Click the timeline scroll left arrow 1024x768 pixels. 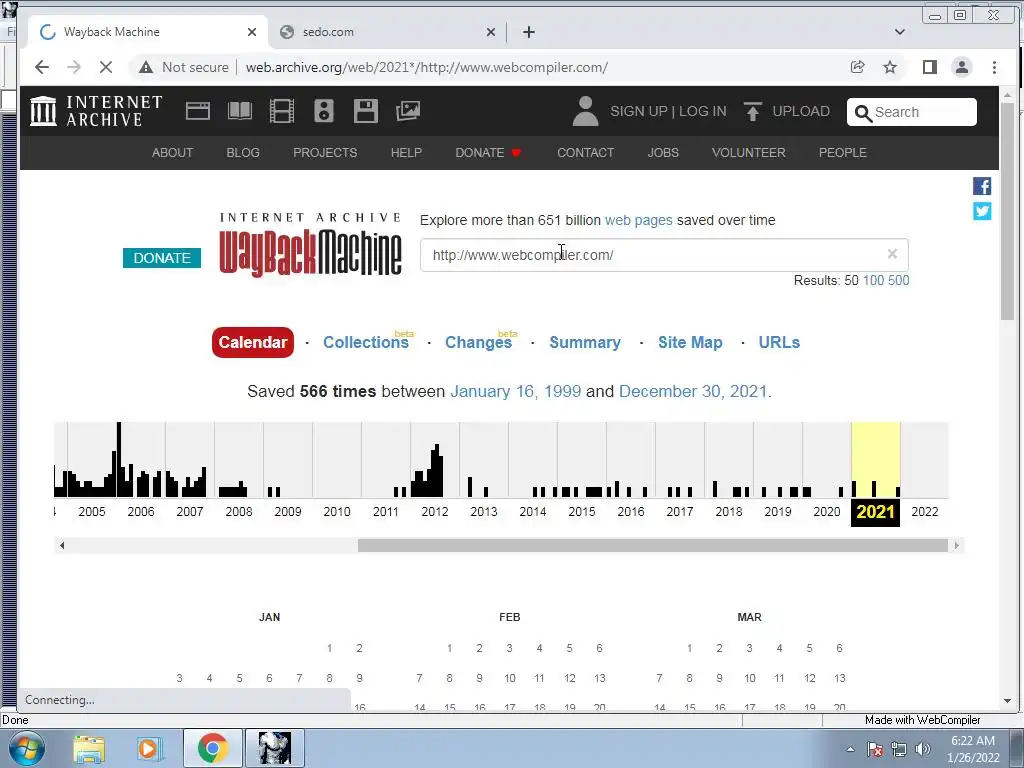pos(61,545)
